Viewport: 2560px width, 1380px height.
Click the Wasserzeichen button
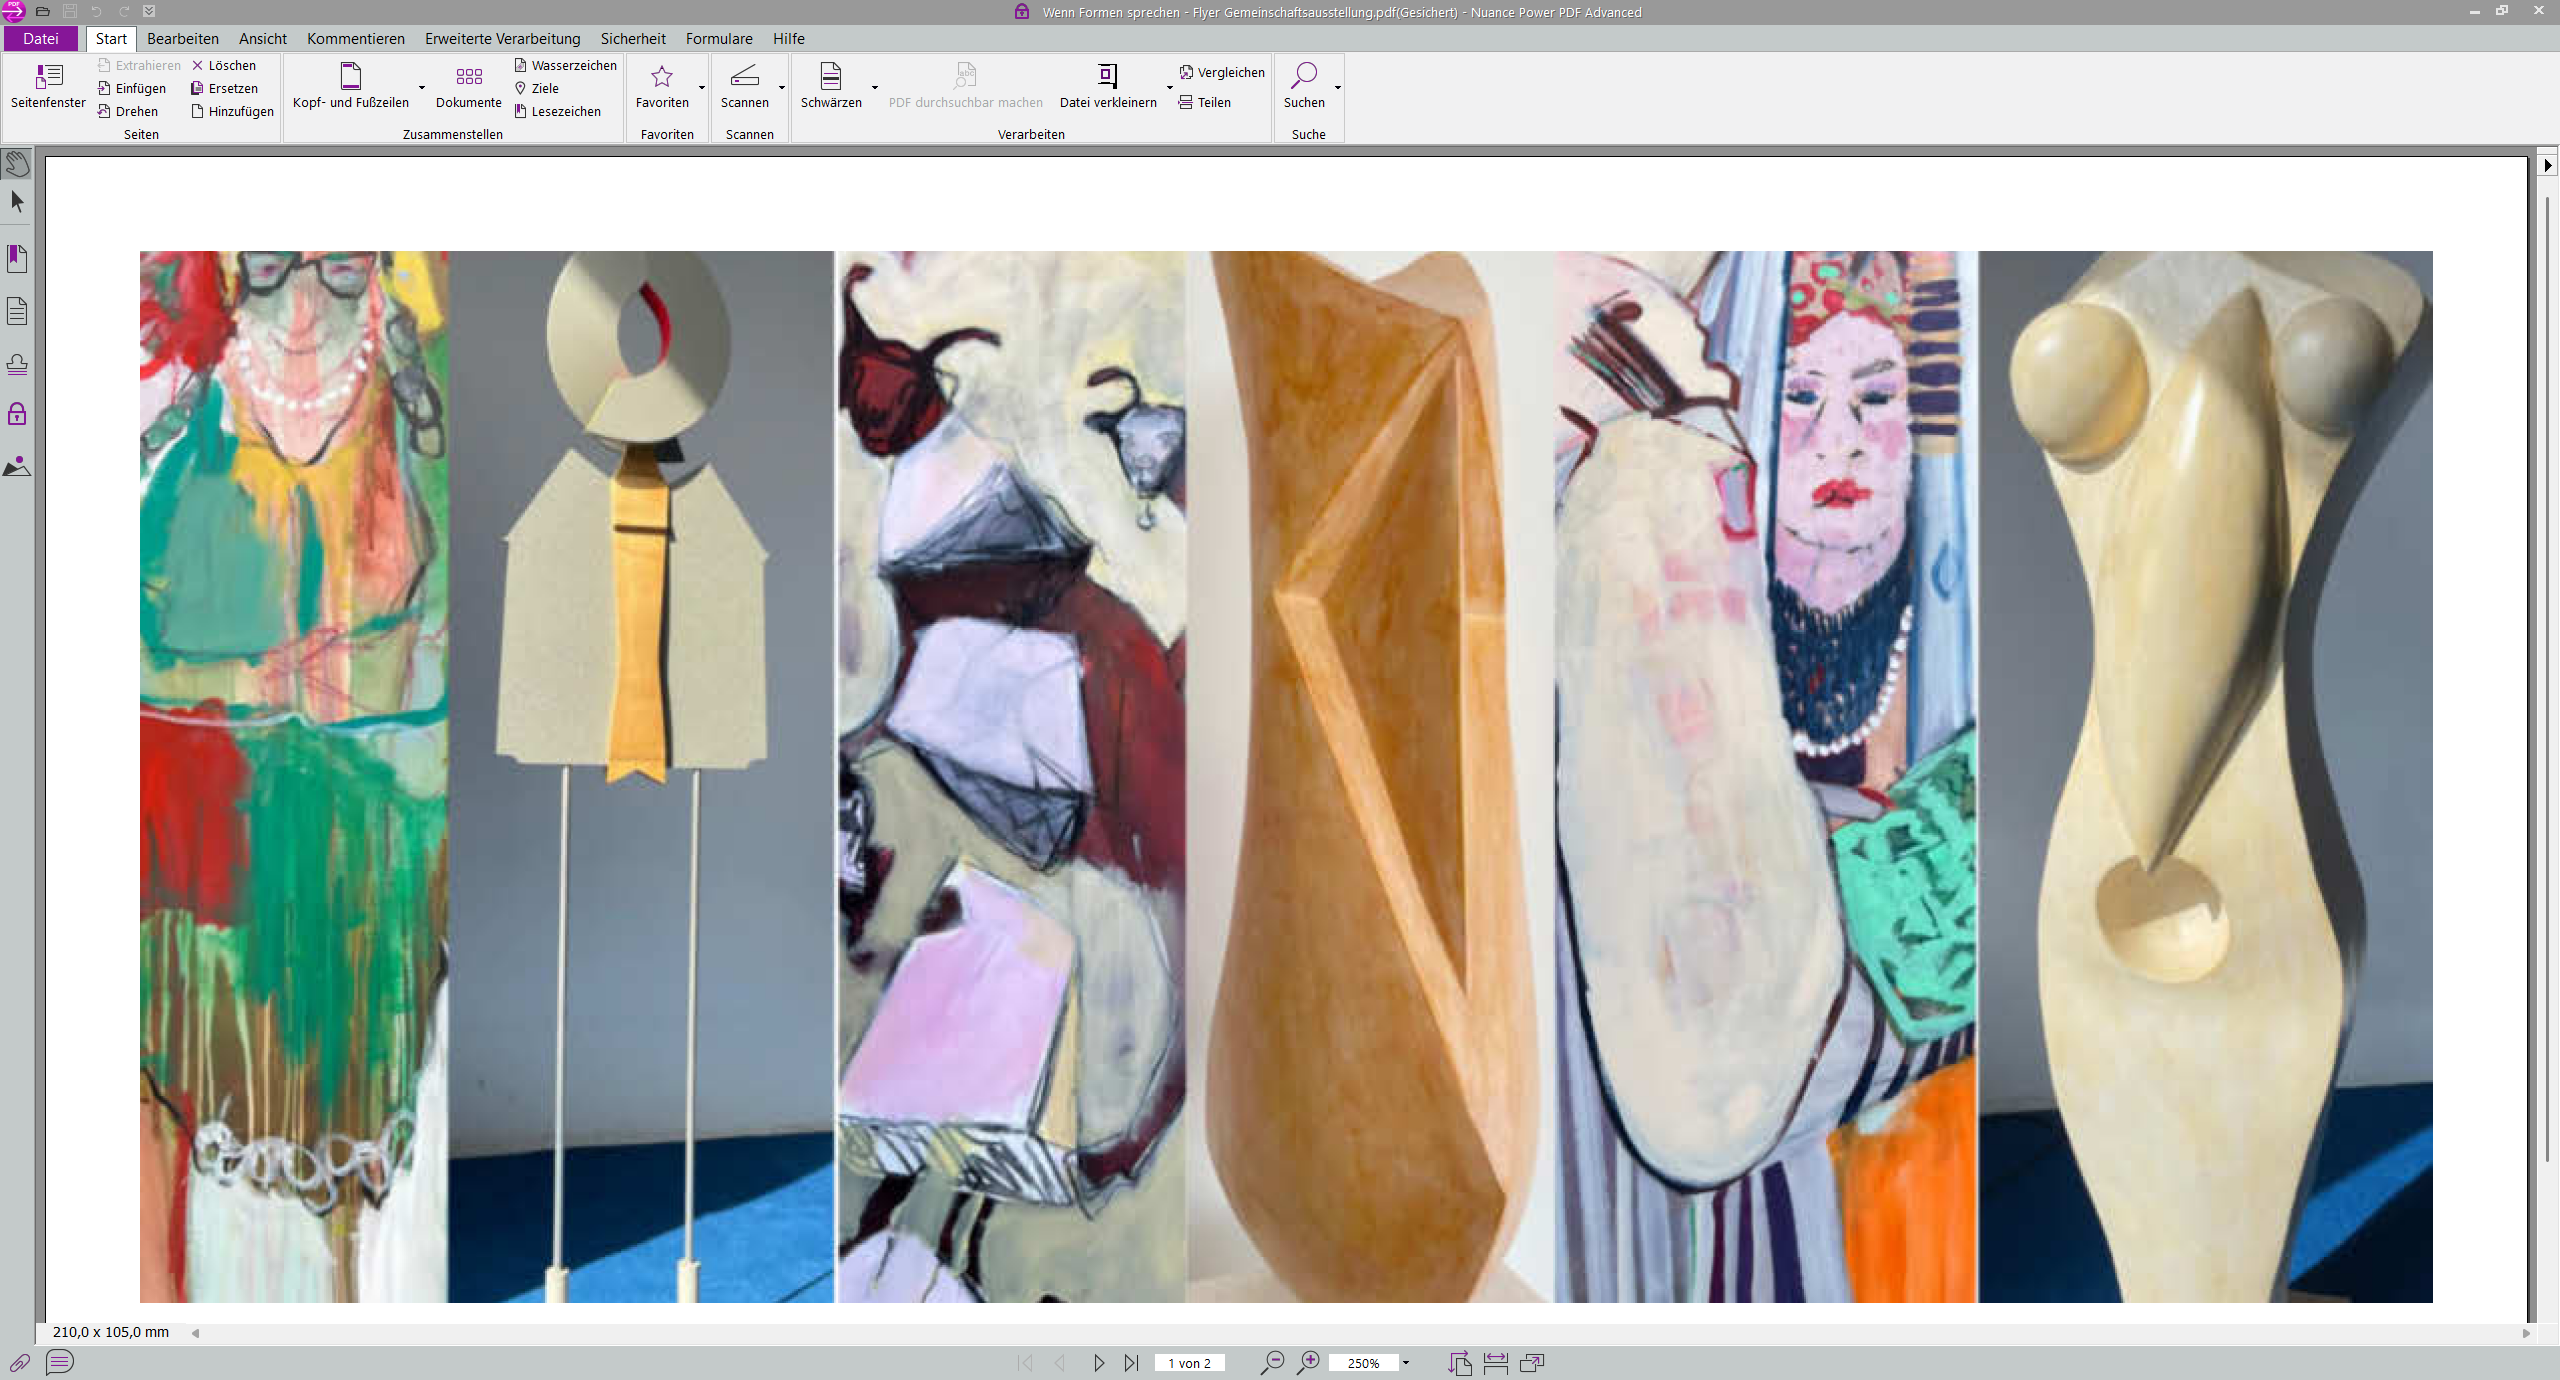(566, 65)
